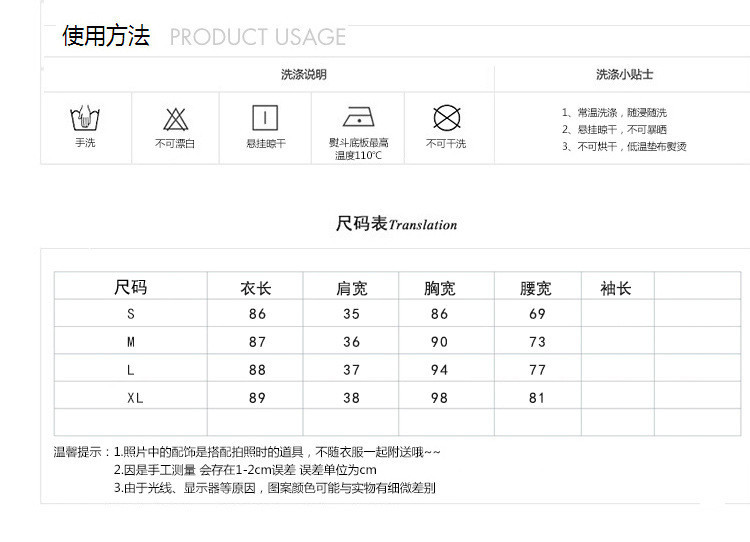Click the hand wash (手洗) care icon

85,118
